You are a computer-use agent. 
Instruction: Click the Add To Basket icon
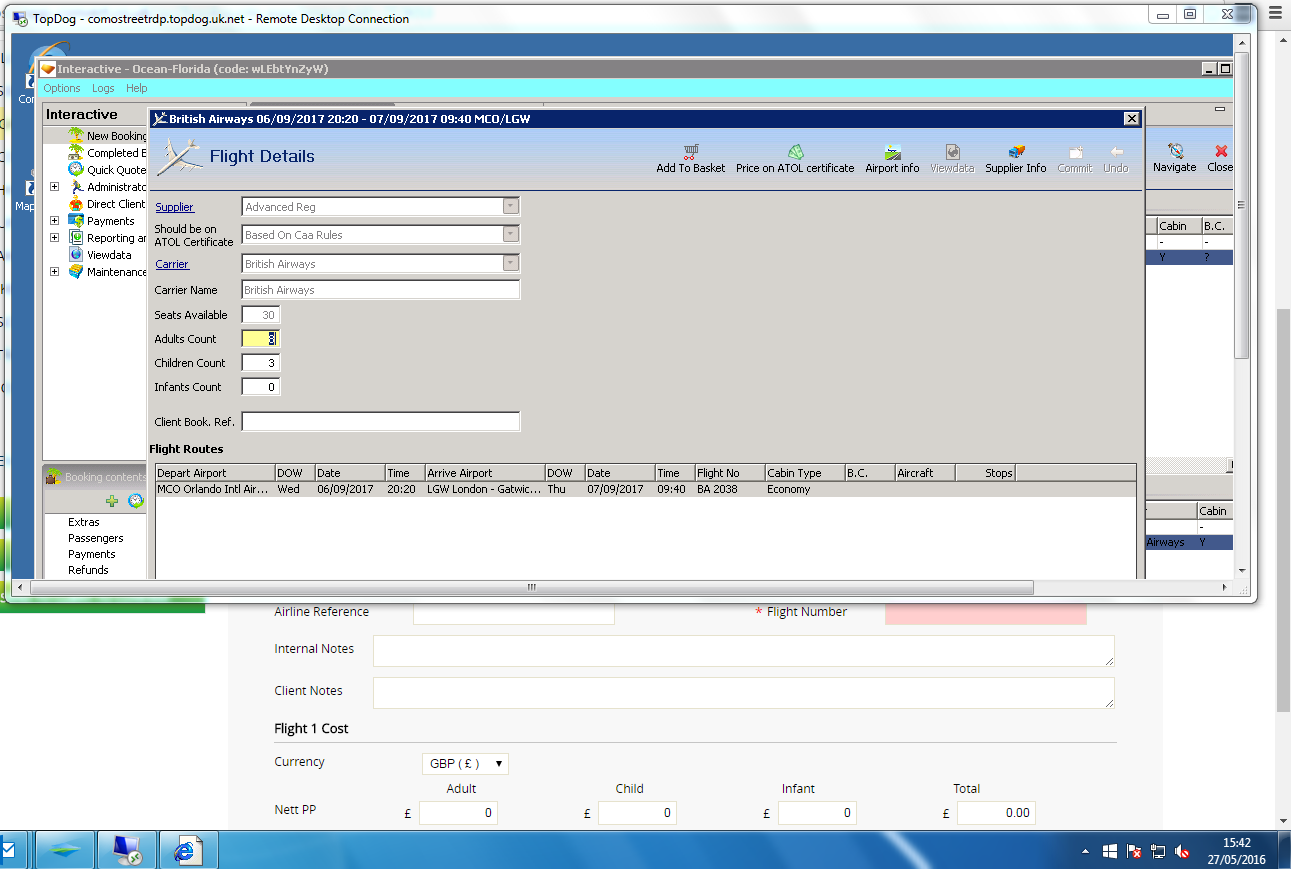click(x=690, y=152)
